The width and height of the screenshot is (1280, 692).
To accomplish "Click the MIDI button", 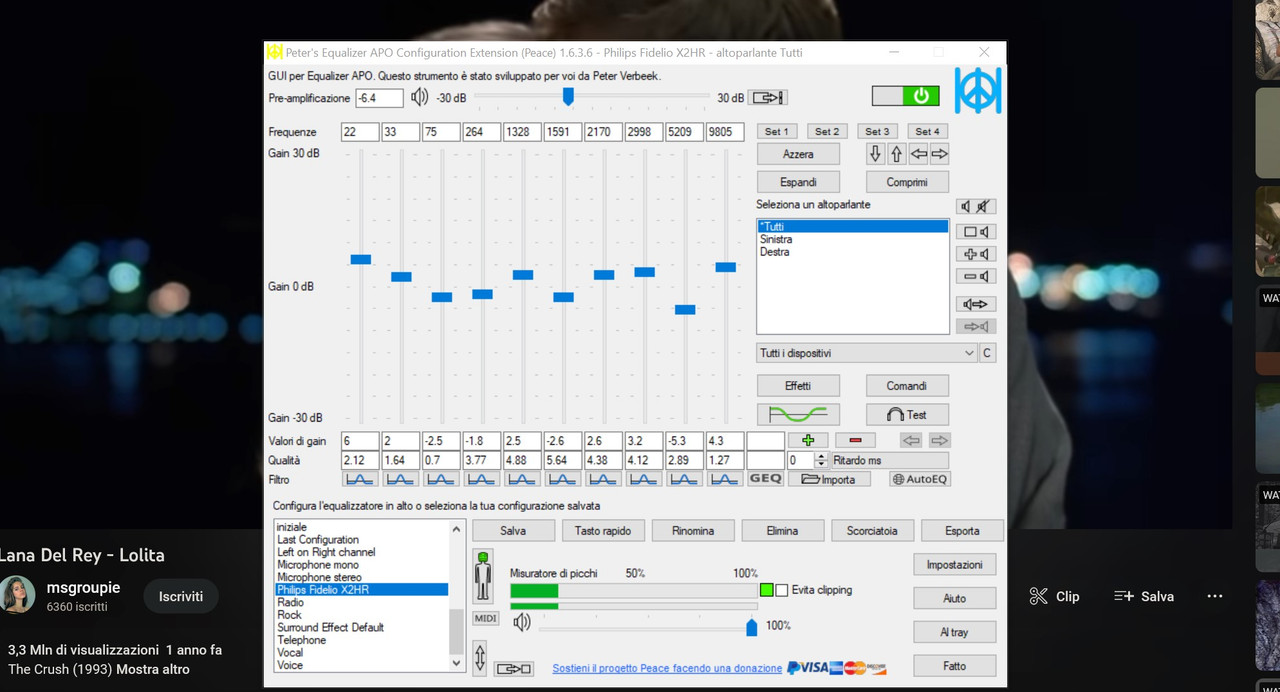I will [486, 619].
